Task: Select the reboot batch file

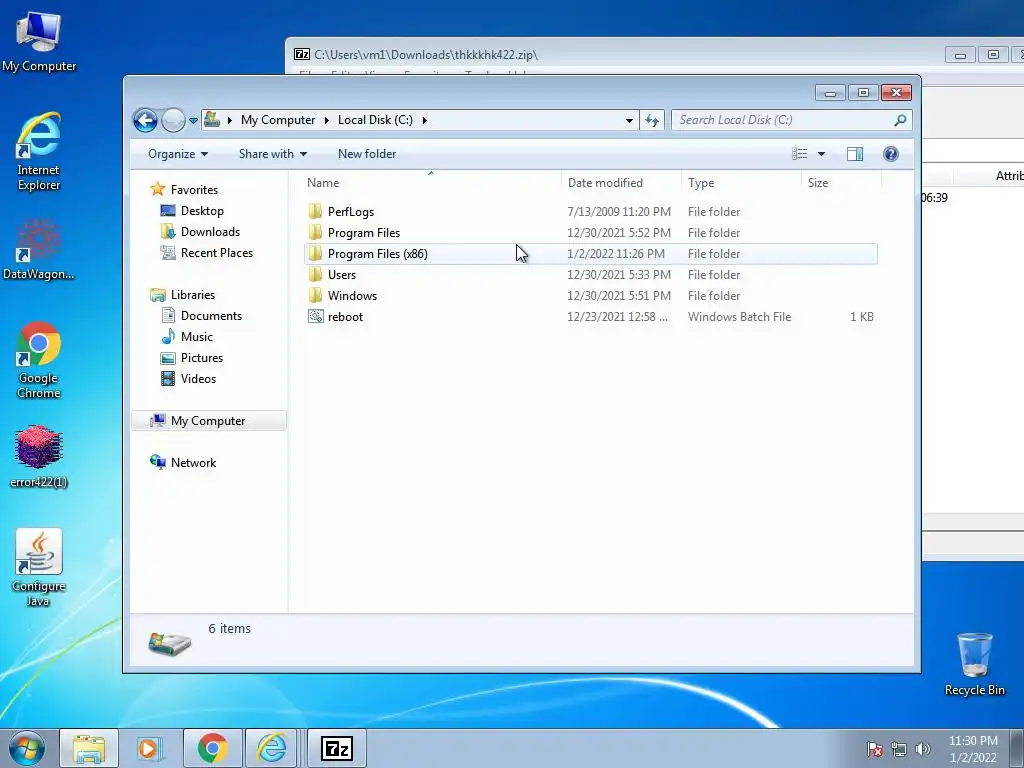Action: [x=591, y=316]
